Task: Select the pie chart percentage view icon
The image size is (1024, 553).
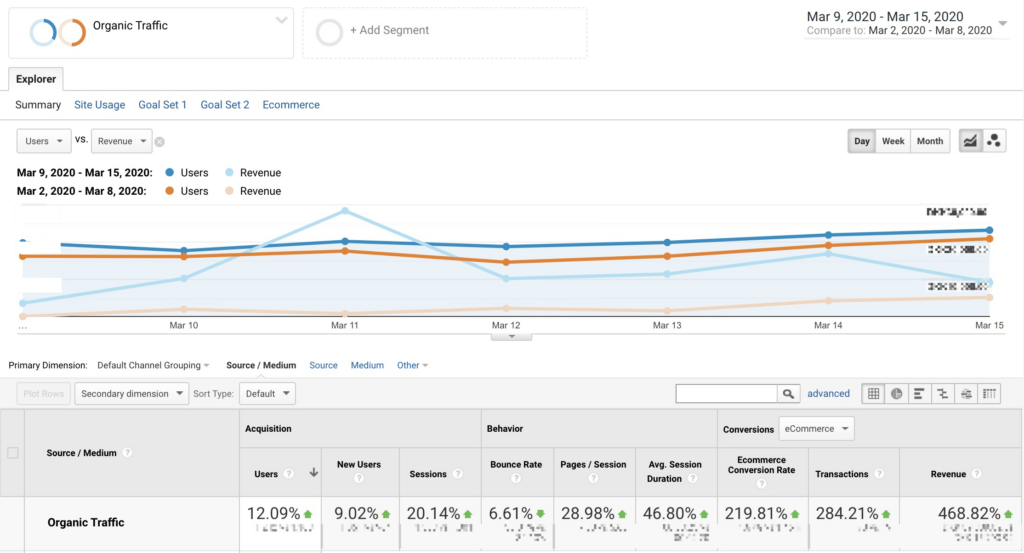Action: (x=897, y=394)
